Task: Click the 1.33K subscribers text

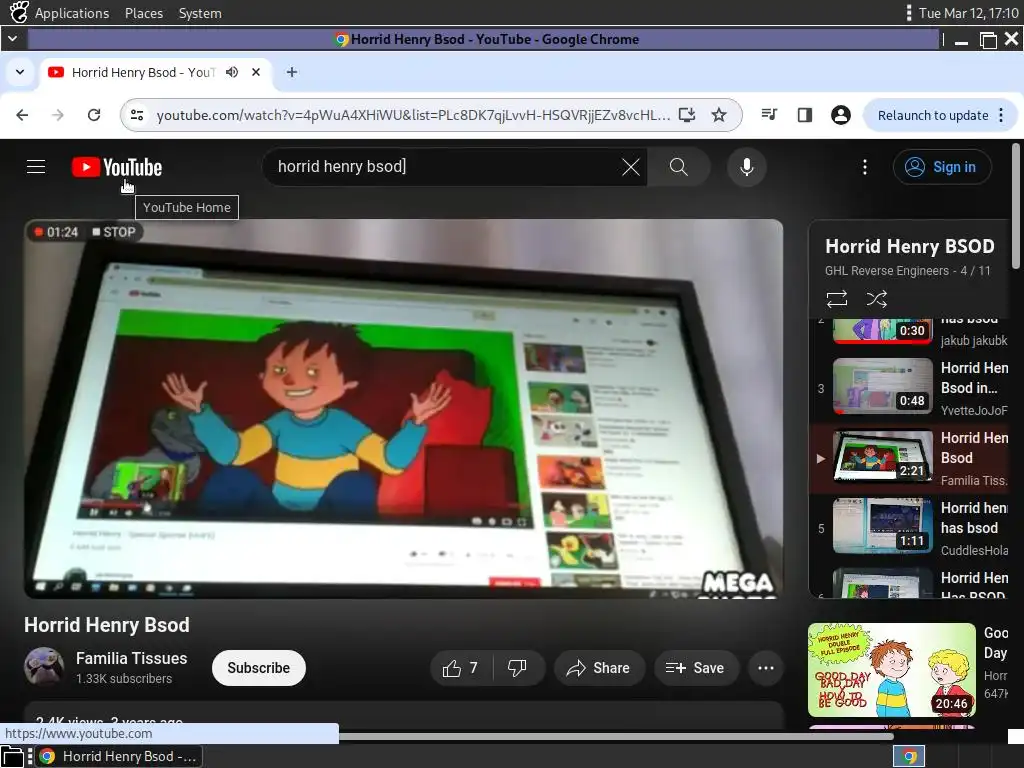Action: click(124, 679)
